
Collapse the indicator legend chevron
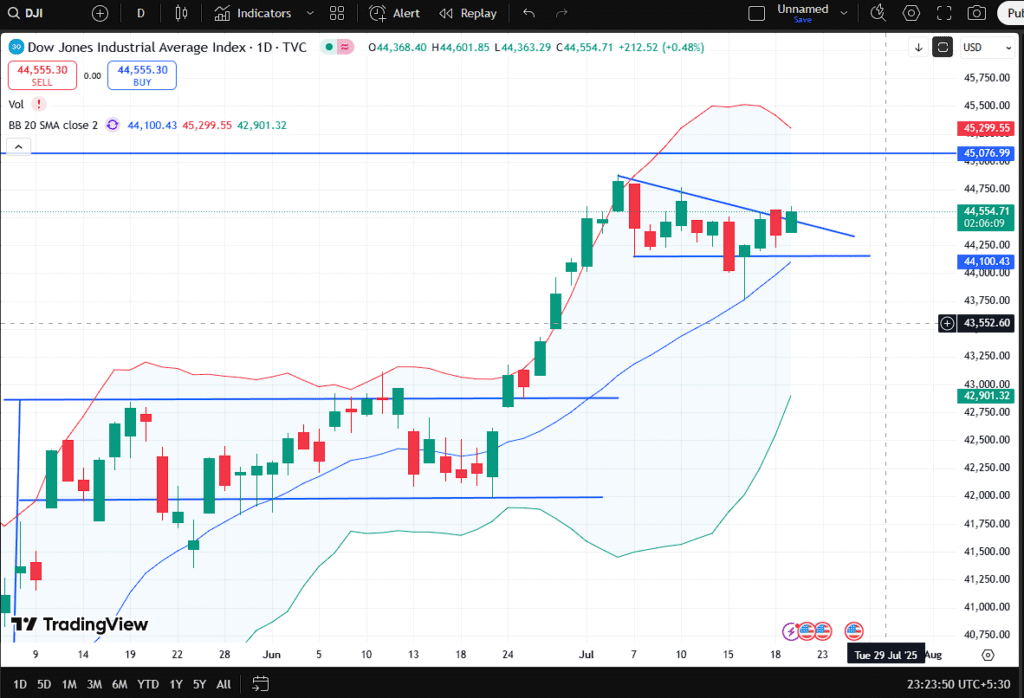click(18, 147)
